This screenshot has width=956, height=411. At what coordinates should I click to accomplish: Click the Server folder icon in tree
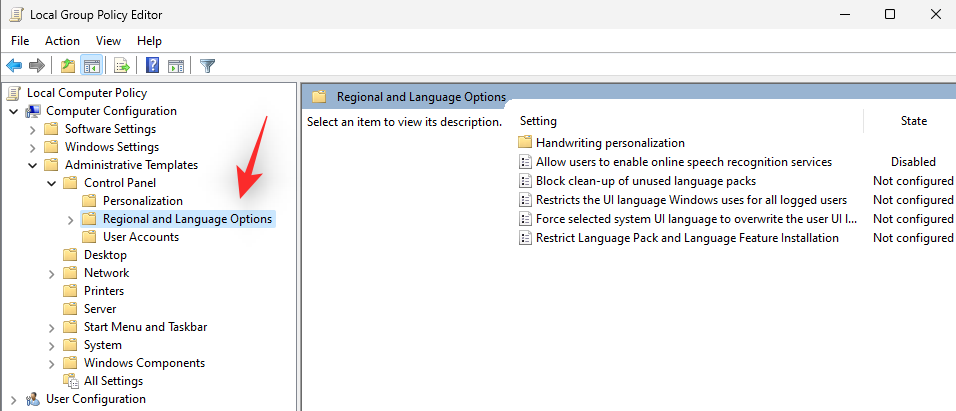(71, 309)
